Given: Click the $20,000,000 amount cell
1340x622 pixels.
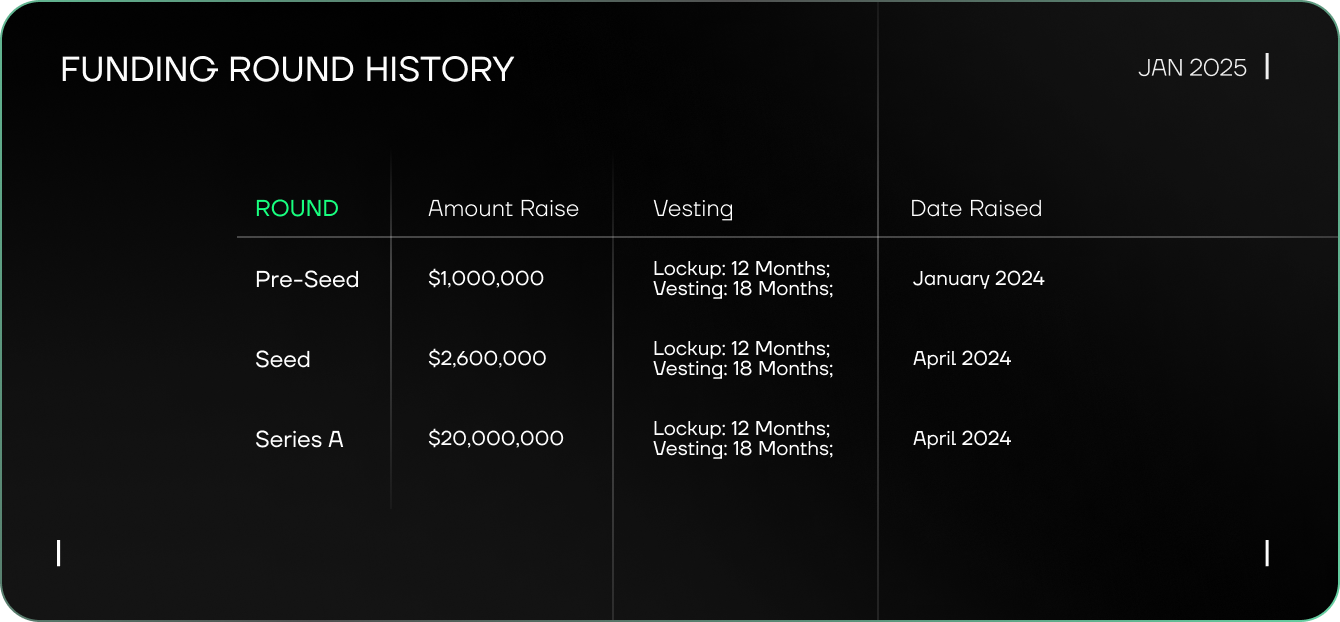Looking at the screenshot, I should tap(496, 438).
